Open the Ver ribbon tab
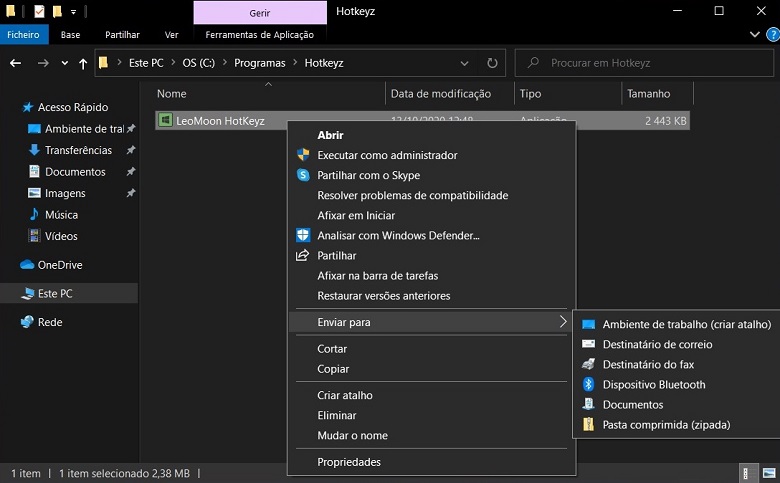Screen dimensions: 780x483 click(172, 34)
